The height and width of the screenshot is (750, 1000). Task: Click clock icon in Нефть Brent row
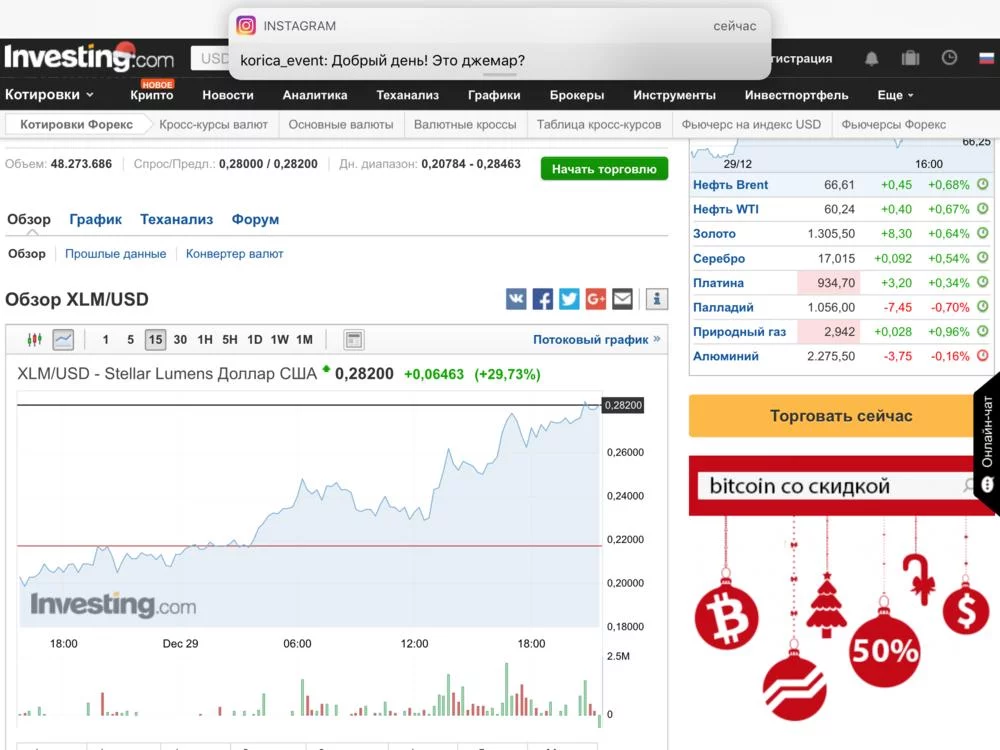point(983,184)
